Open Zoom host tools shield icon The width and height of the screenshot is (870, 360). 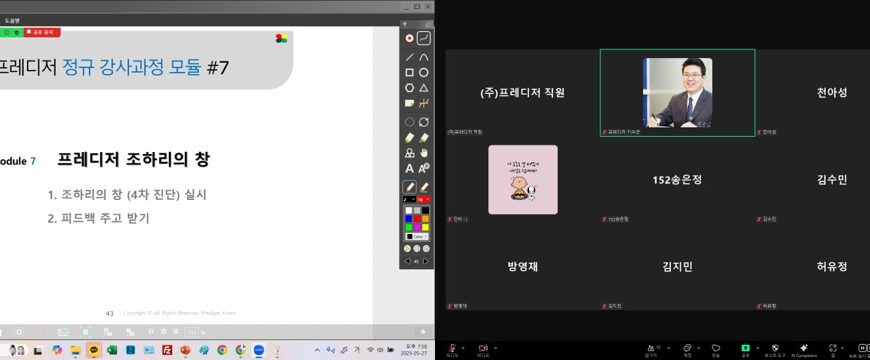click(x=775, y=349)
